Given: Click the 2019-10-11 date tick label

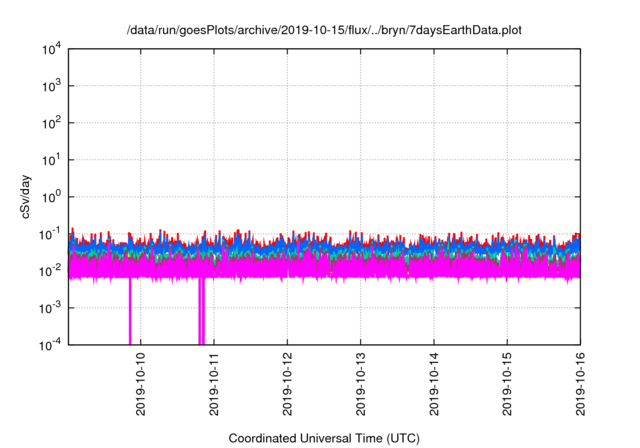Looking at the screenshot, I should click(x=214, y=384).
